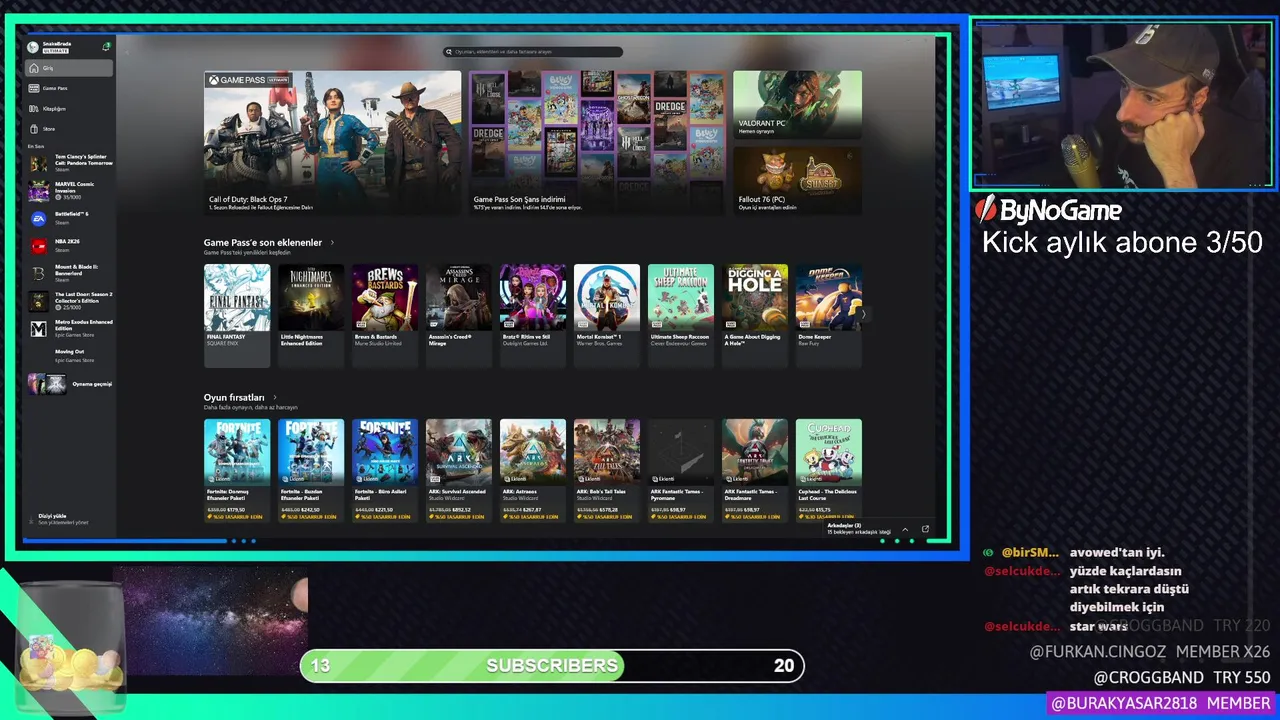Open Call of Duty: Black Ops 7 banner
The height and width of the screenshot is (720, 1280).
332,142
